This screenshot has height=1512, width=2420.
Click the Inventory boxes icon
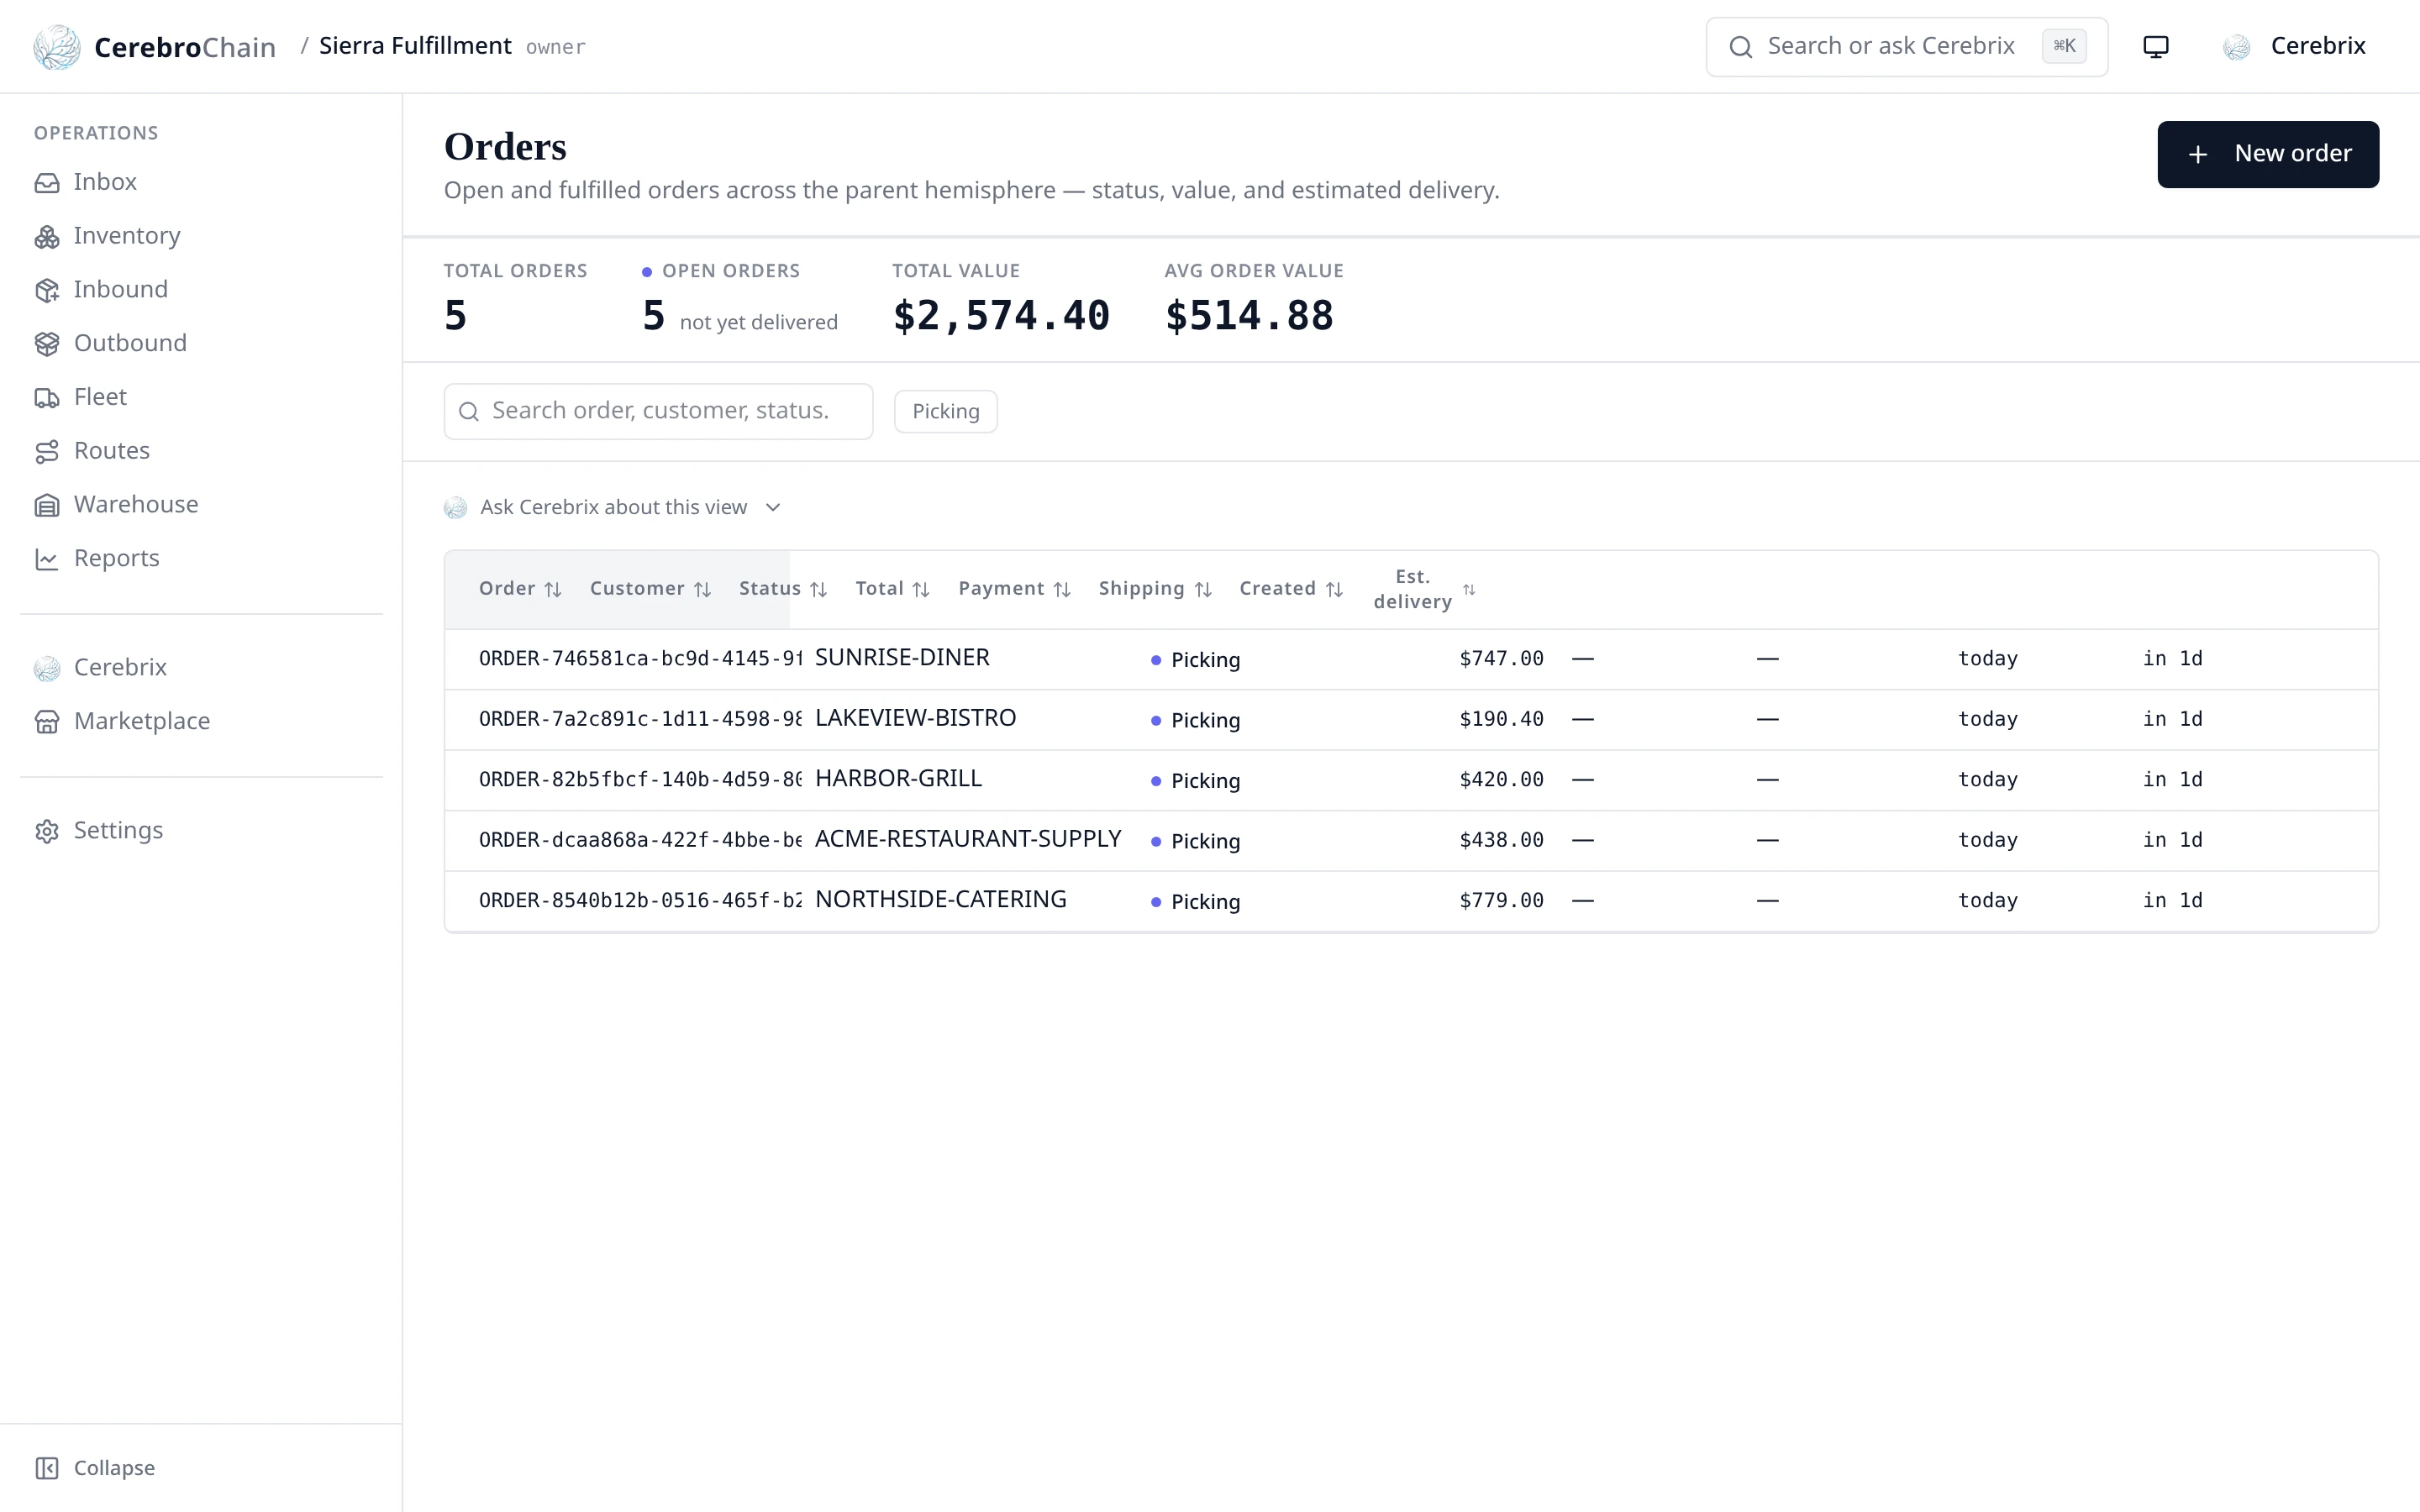click(x=47, y=237)
